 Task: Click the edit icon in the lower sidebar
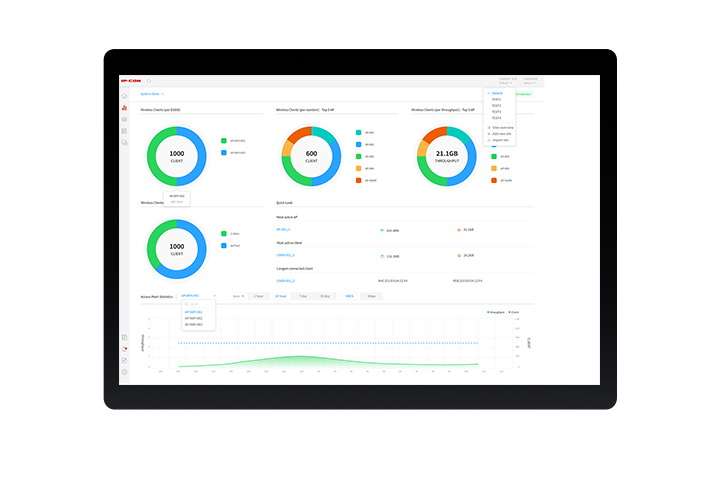click(124, 361)
